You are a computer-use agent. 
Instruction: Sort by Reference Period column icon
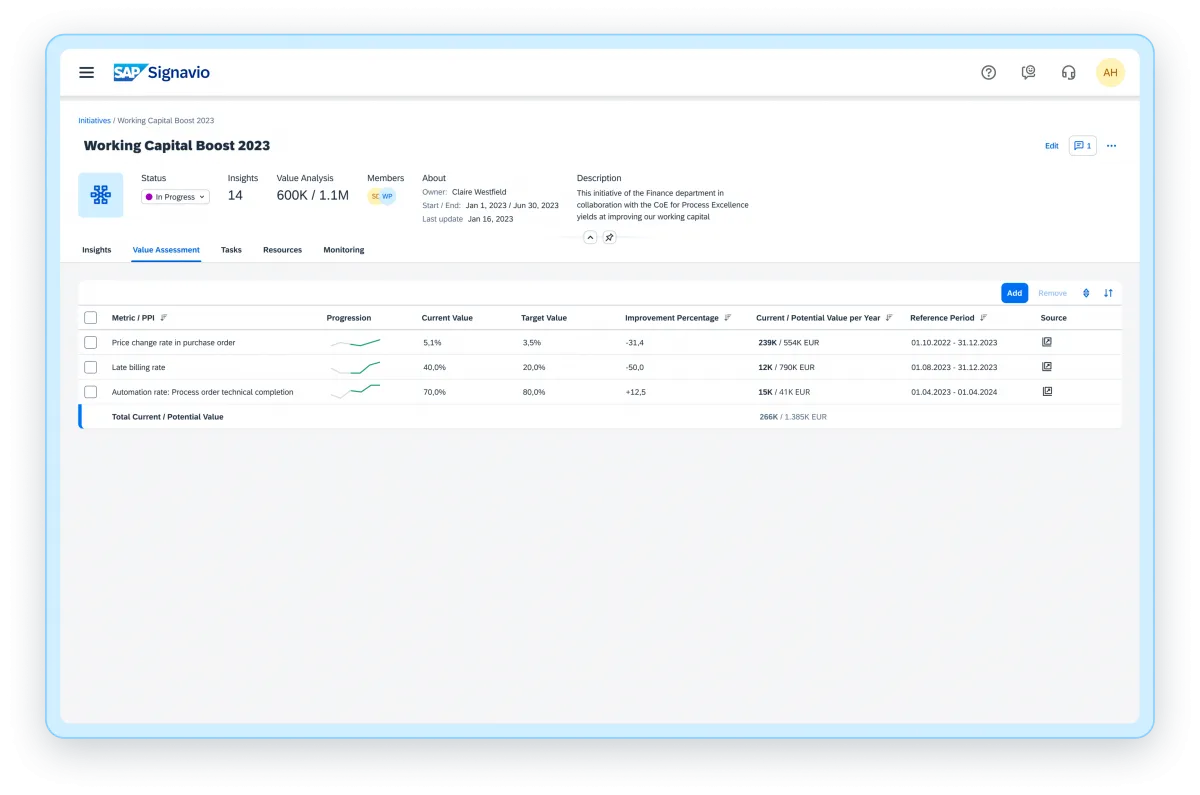tap(983, 318)
